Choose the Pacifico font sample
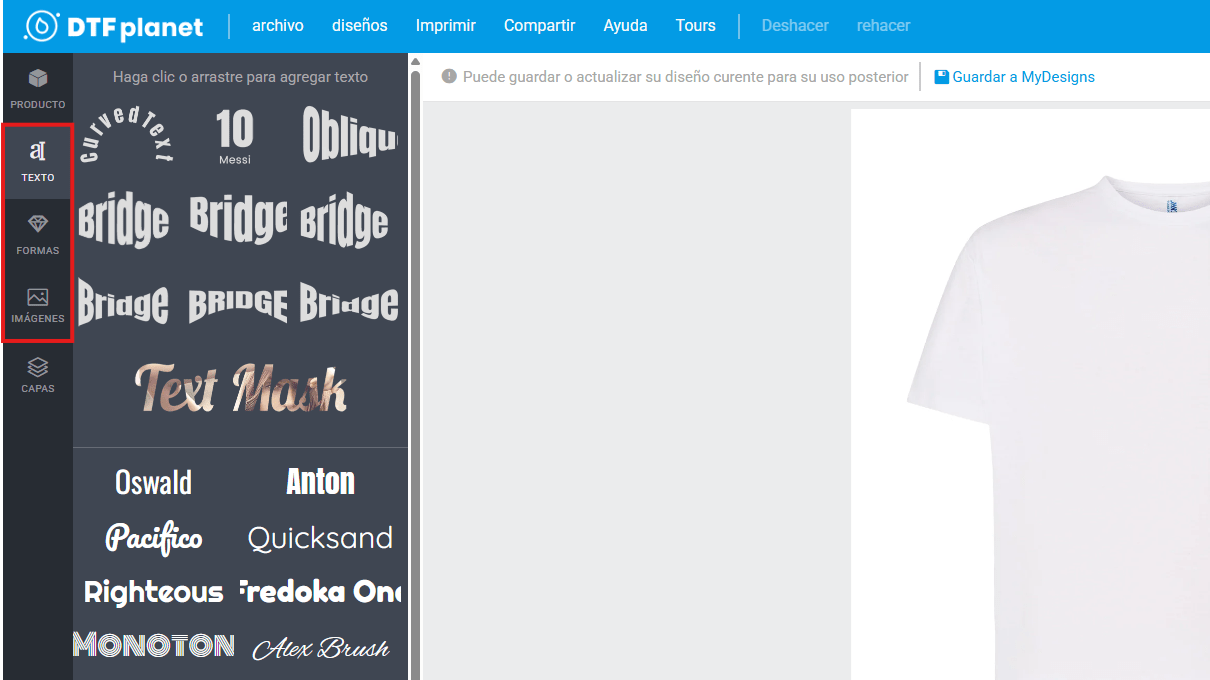 (x=154, y=538)
